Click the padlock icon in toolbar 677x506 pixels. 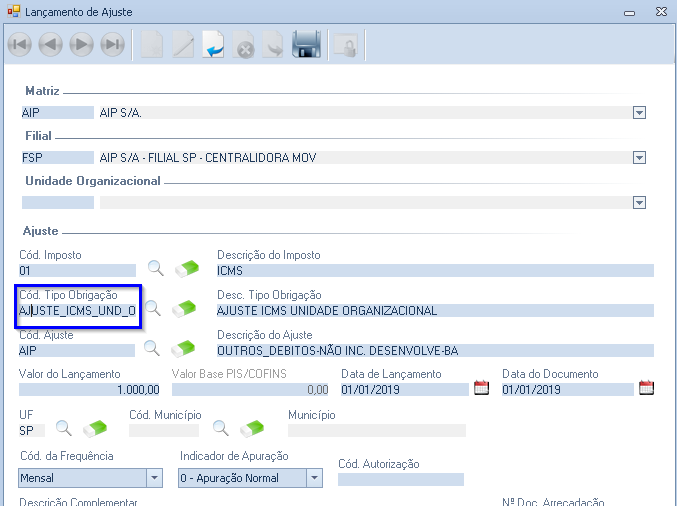click(x=345, y=45)
